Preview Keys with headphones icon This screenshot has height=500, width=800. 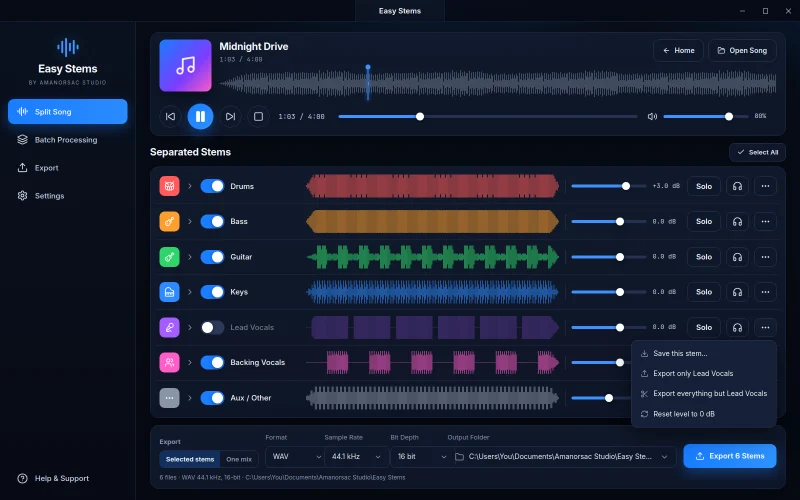737,292
